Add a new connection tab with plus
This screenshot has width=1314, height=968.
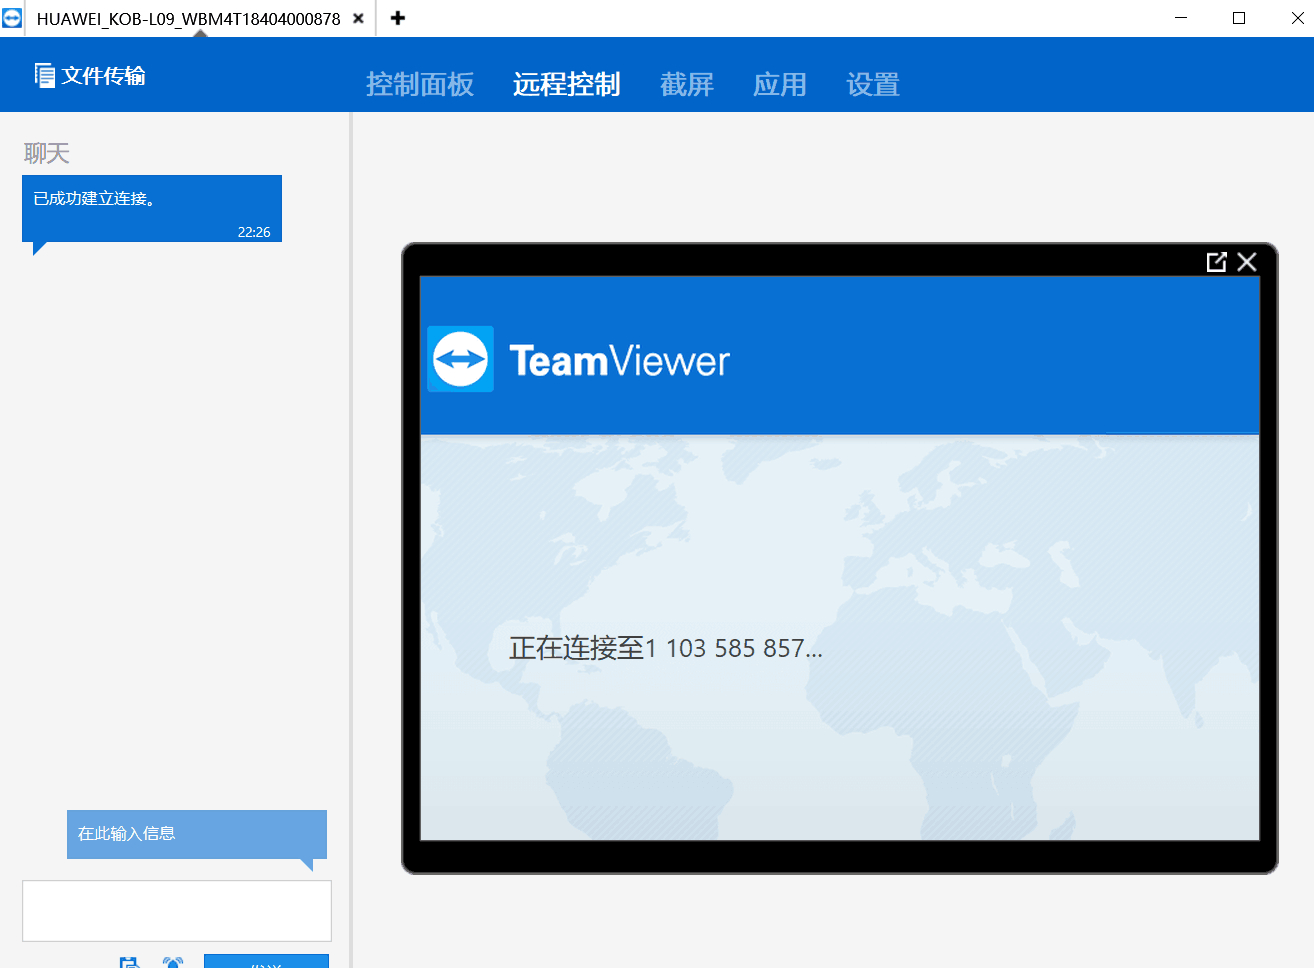tap(398, 18)
